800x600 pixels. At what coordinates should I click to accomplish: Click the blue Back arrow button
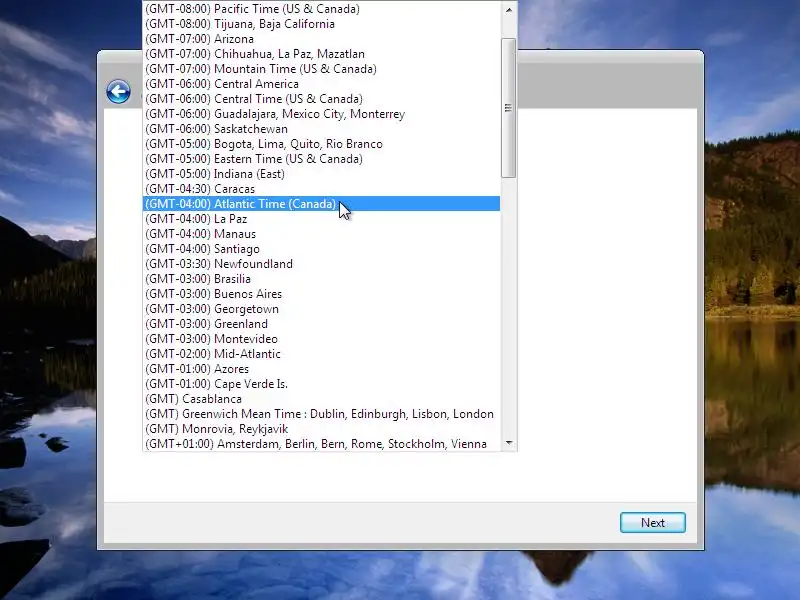pyautogui.click(x=118, y=92)
